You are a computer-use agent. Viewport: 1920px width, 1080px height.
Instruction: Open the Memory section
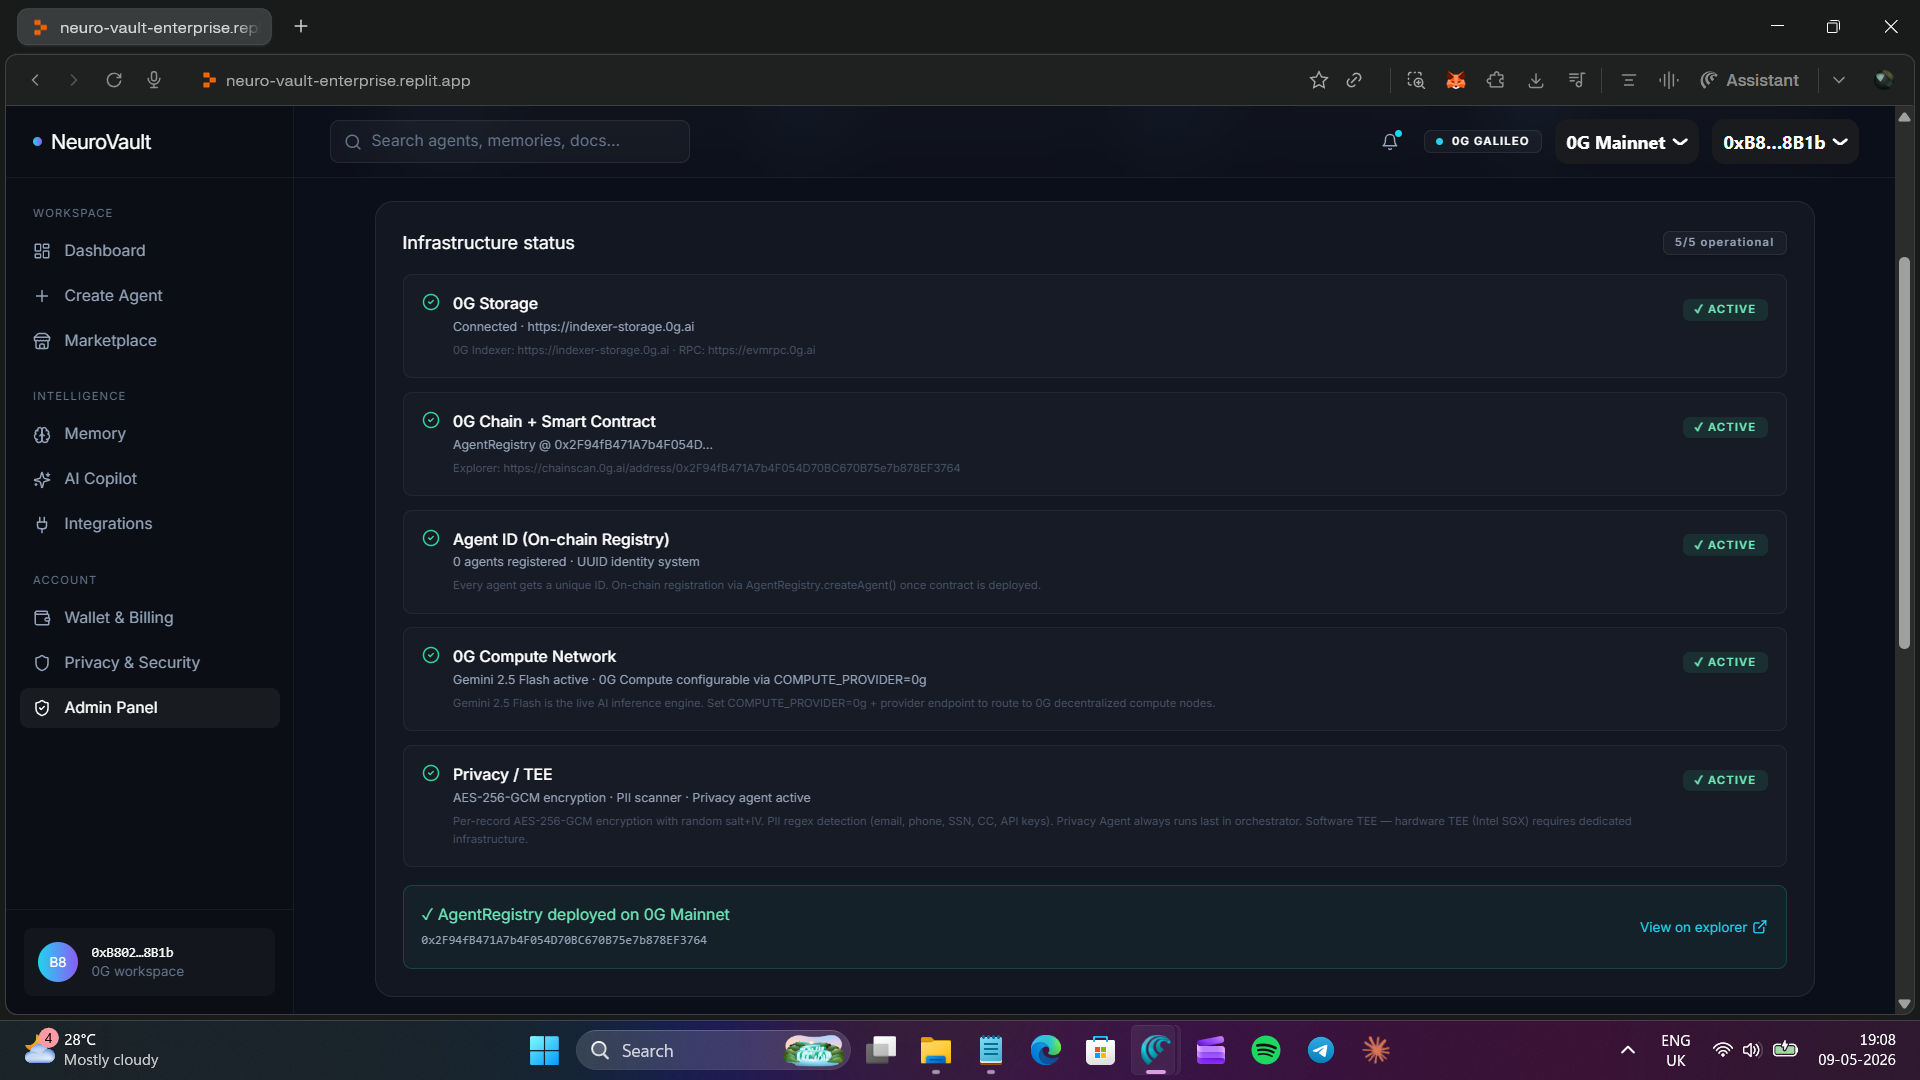(x=150, y=434)
